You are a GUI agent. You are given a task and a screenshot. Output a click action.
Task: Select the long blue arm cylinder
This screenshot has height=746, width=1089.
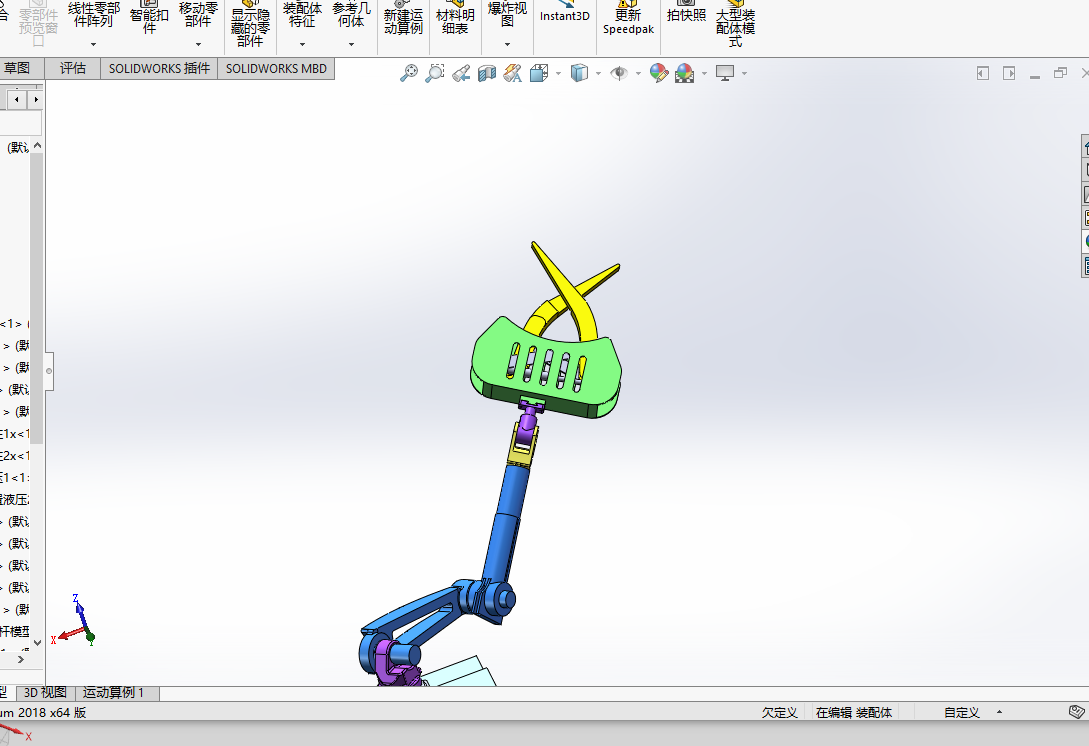pyautogui.click(x=508, y=524)
